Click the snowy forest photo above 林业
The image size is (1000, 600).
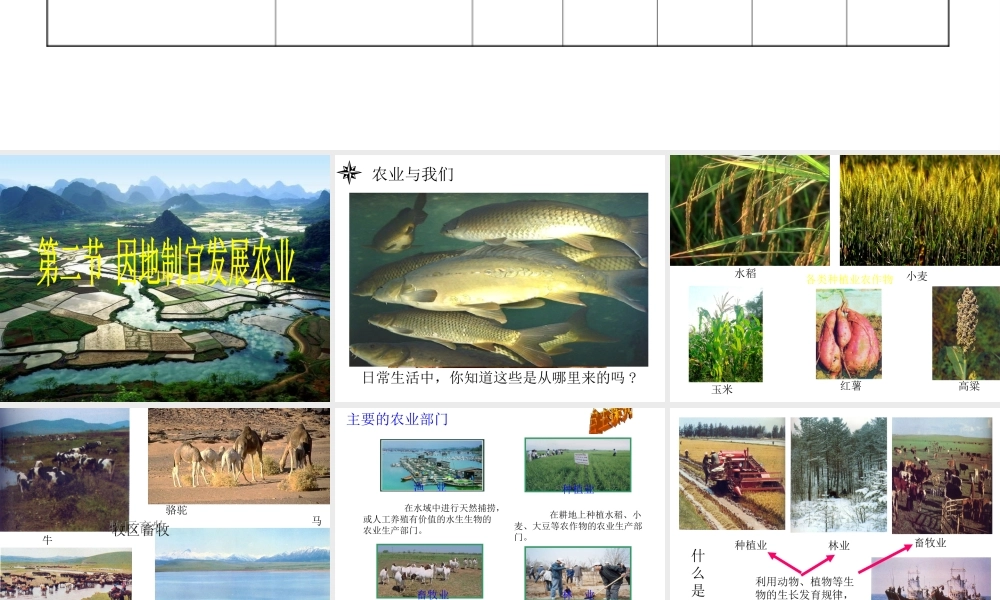(839, 475)
